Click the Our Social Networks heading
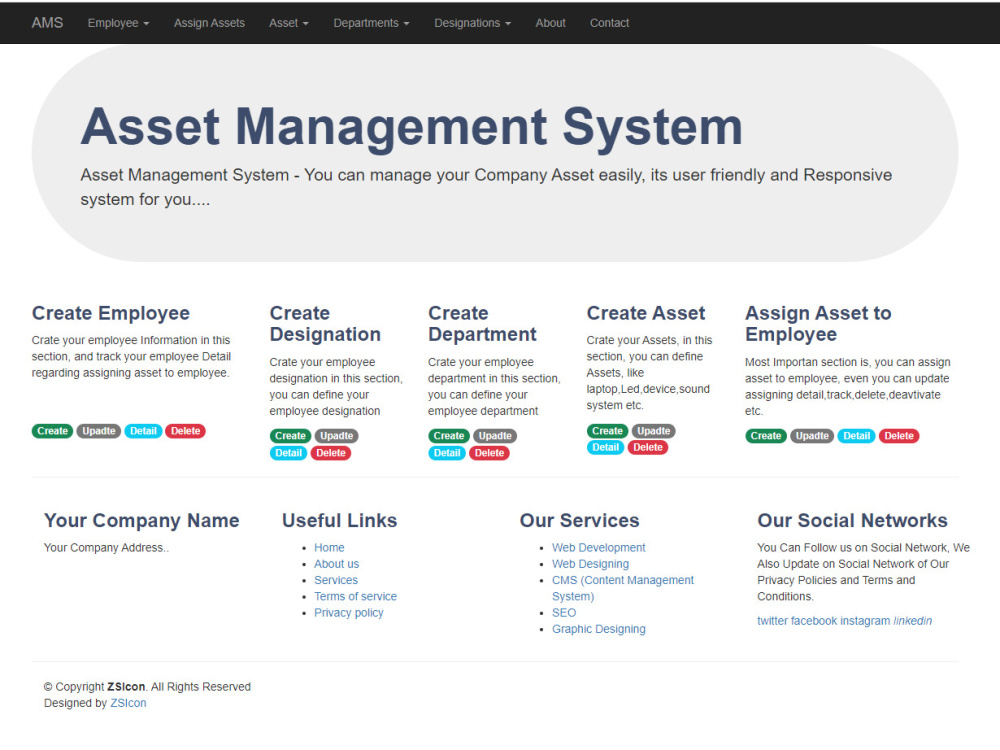 pos(852,520)
